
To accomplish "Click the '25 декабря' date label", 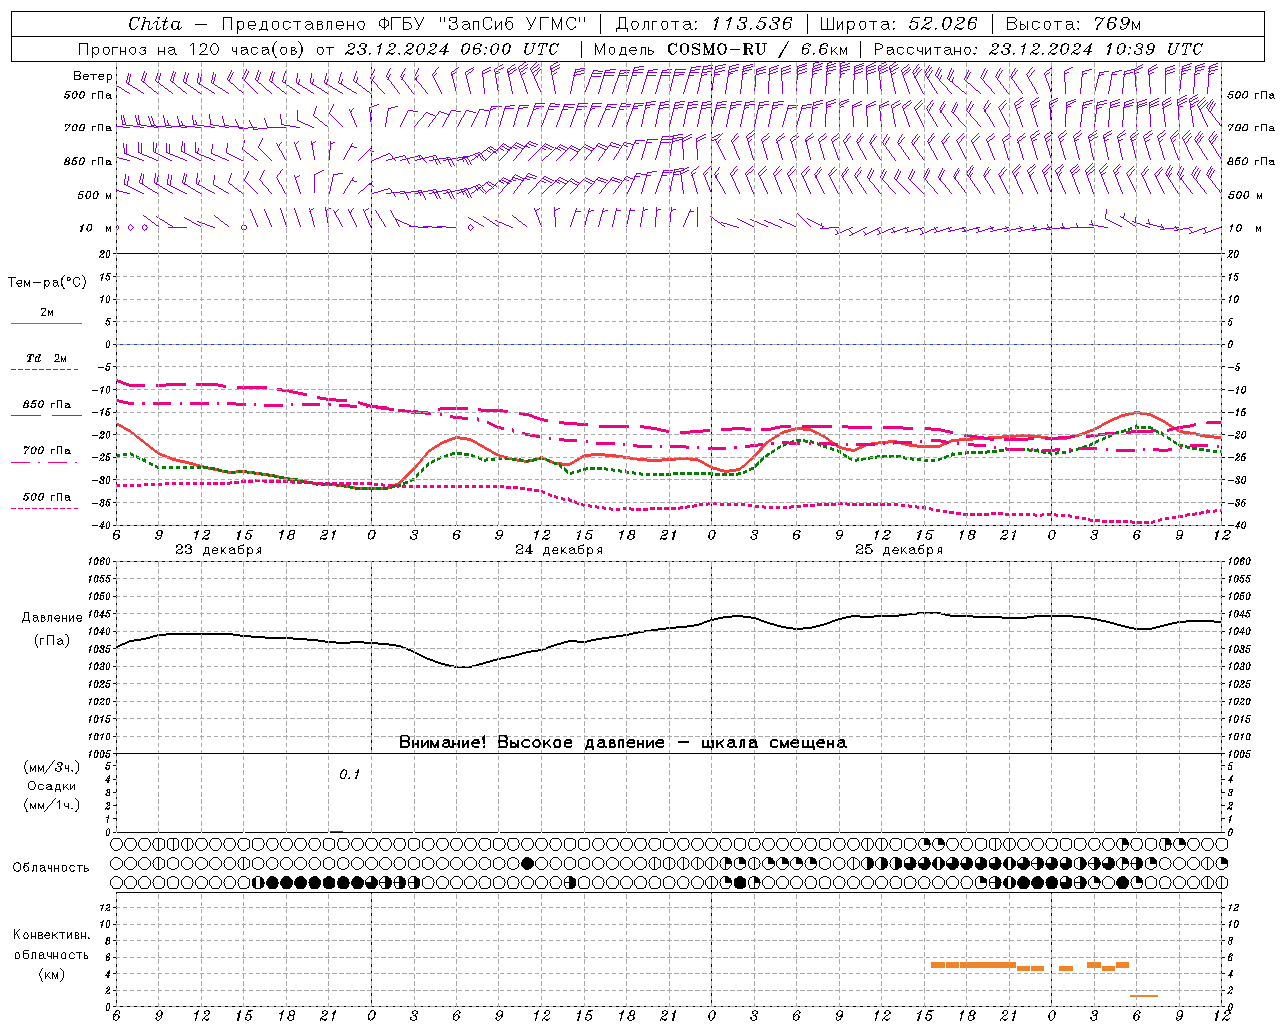I will pyautogui.click(x=899, y=550).
